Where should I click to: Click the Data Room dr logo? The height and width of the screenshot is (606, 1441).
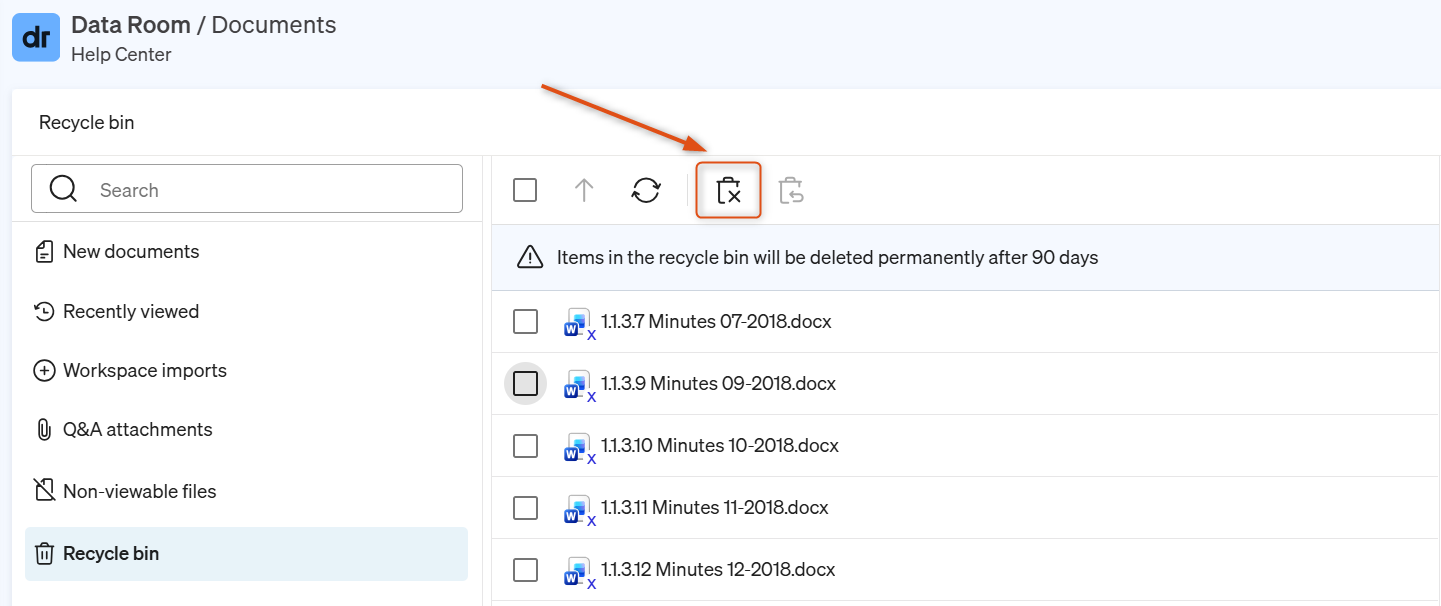point(36,38)
